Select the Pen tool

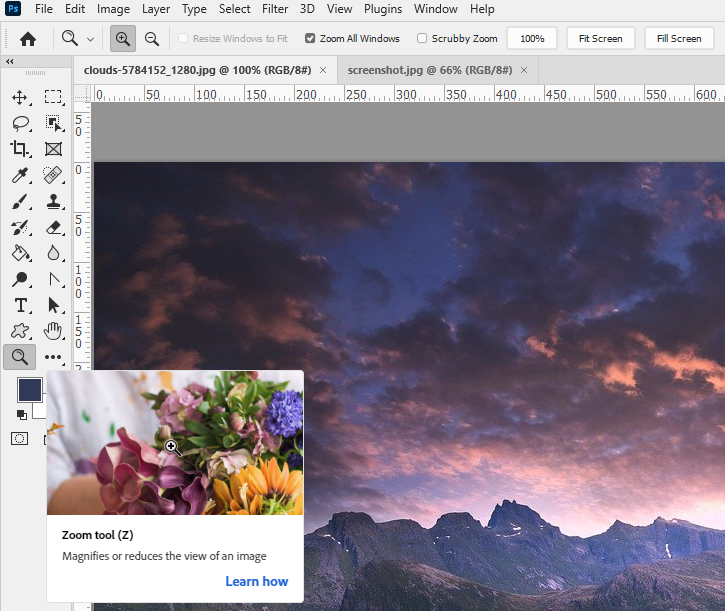point(54,279)
